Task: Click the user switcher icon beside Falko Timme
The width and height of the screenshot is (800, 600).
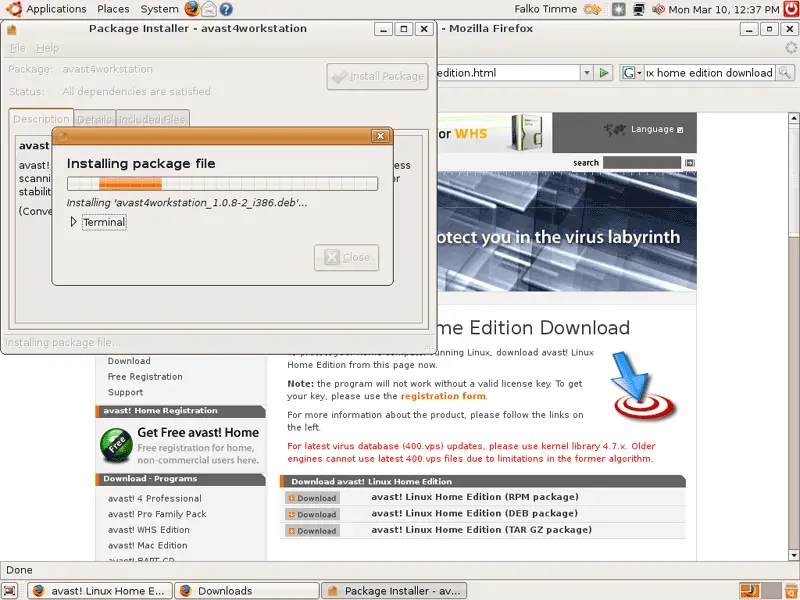Action: tap(592, 9)
